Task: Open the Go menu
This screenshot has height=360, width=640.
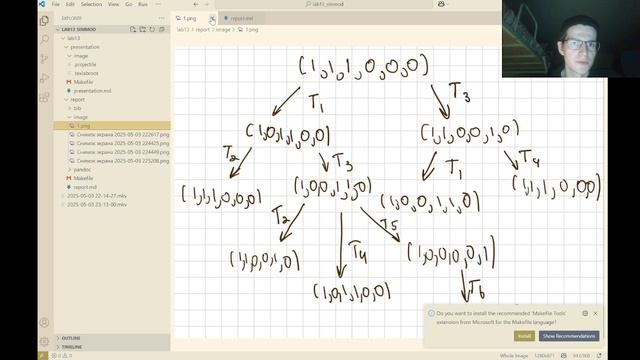Action: [129, 4]
